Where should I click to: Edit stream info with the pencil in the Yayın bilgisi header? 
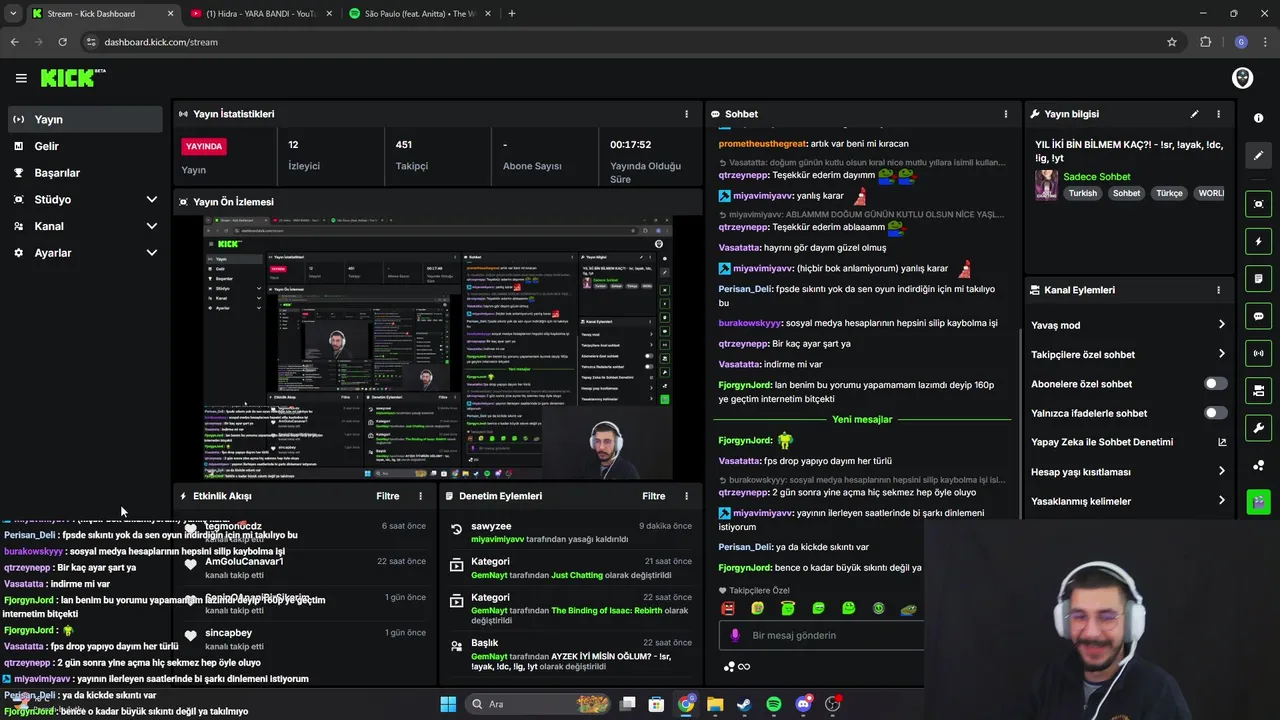click(1194, 114)
